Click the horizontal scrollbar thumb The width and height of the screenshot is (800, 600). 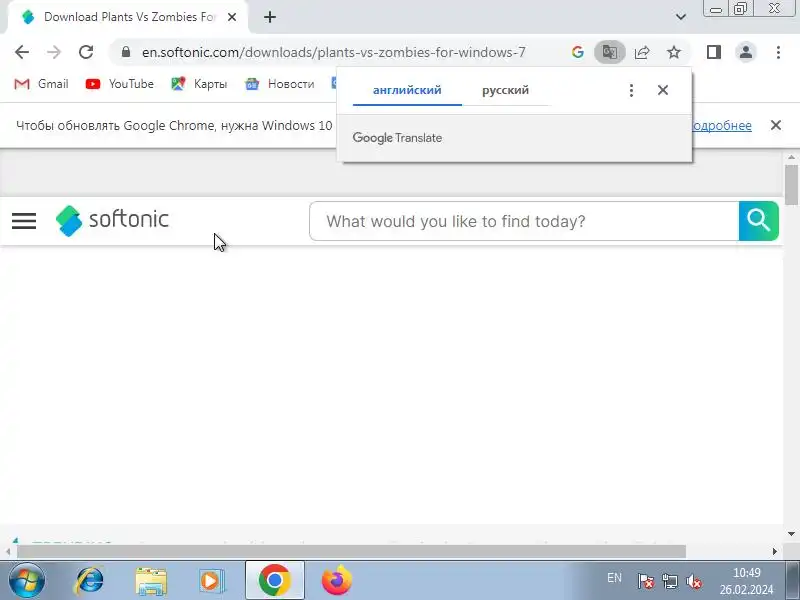352,552
